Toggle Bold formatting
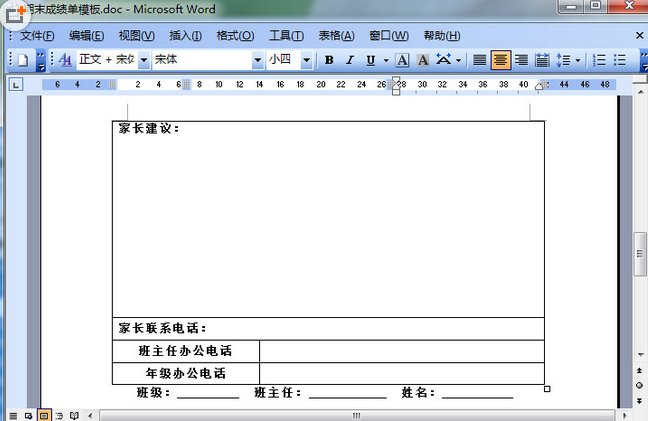The image size is (648, 421). (x=329, y=60)
